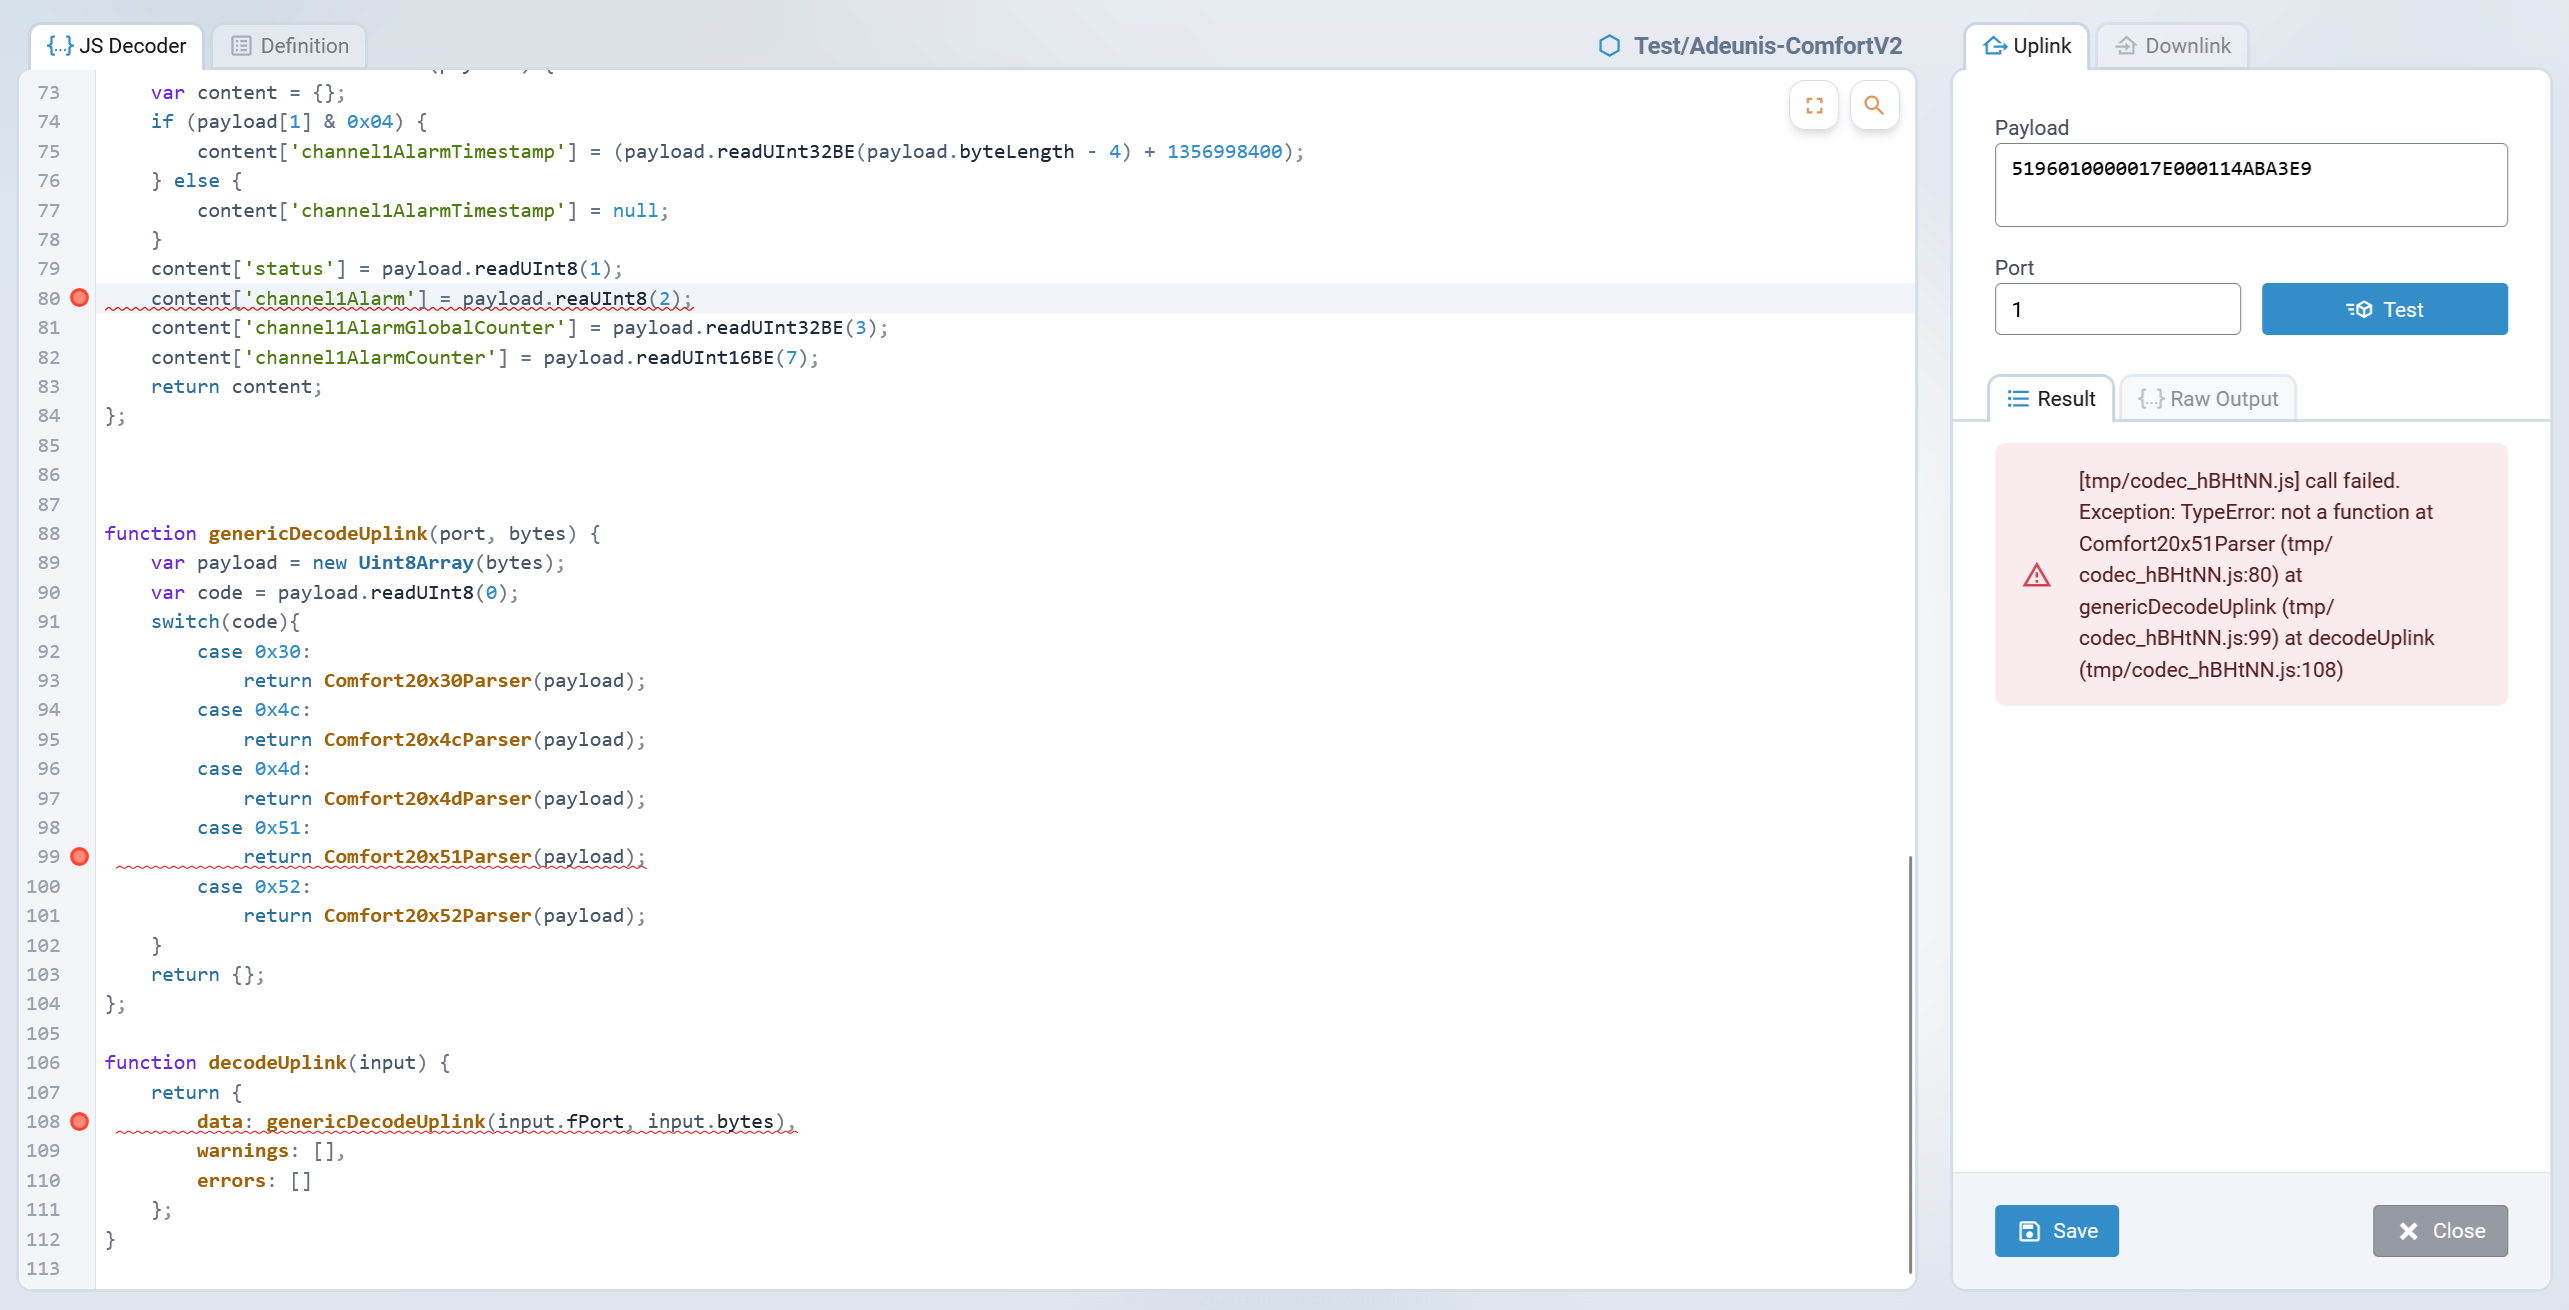The width and height of the screenshot is (2569, 1310).
Task: Select the Raw Output tab
Action: [2208, 399]
